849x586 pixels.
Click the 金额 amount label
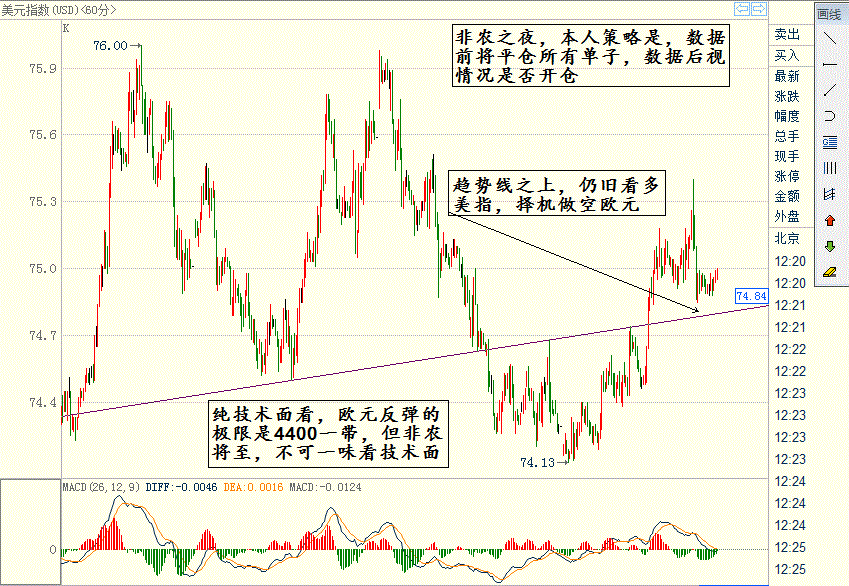787,196
